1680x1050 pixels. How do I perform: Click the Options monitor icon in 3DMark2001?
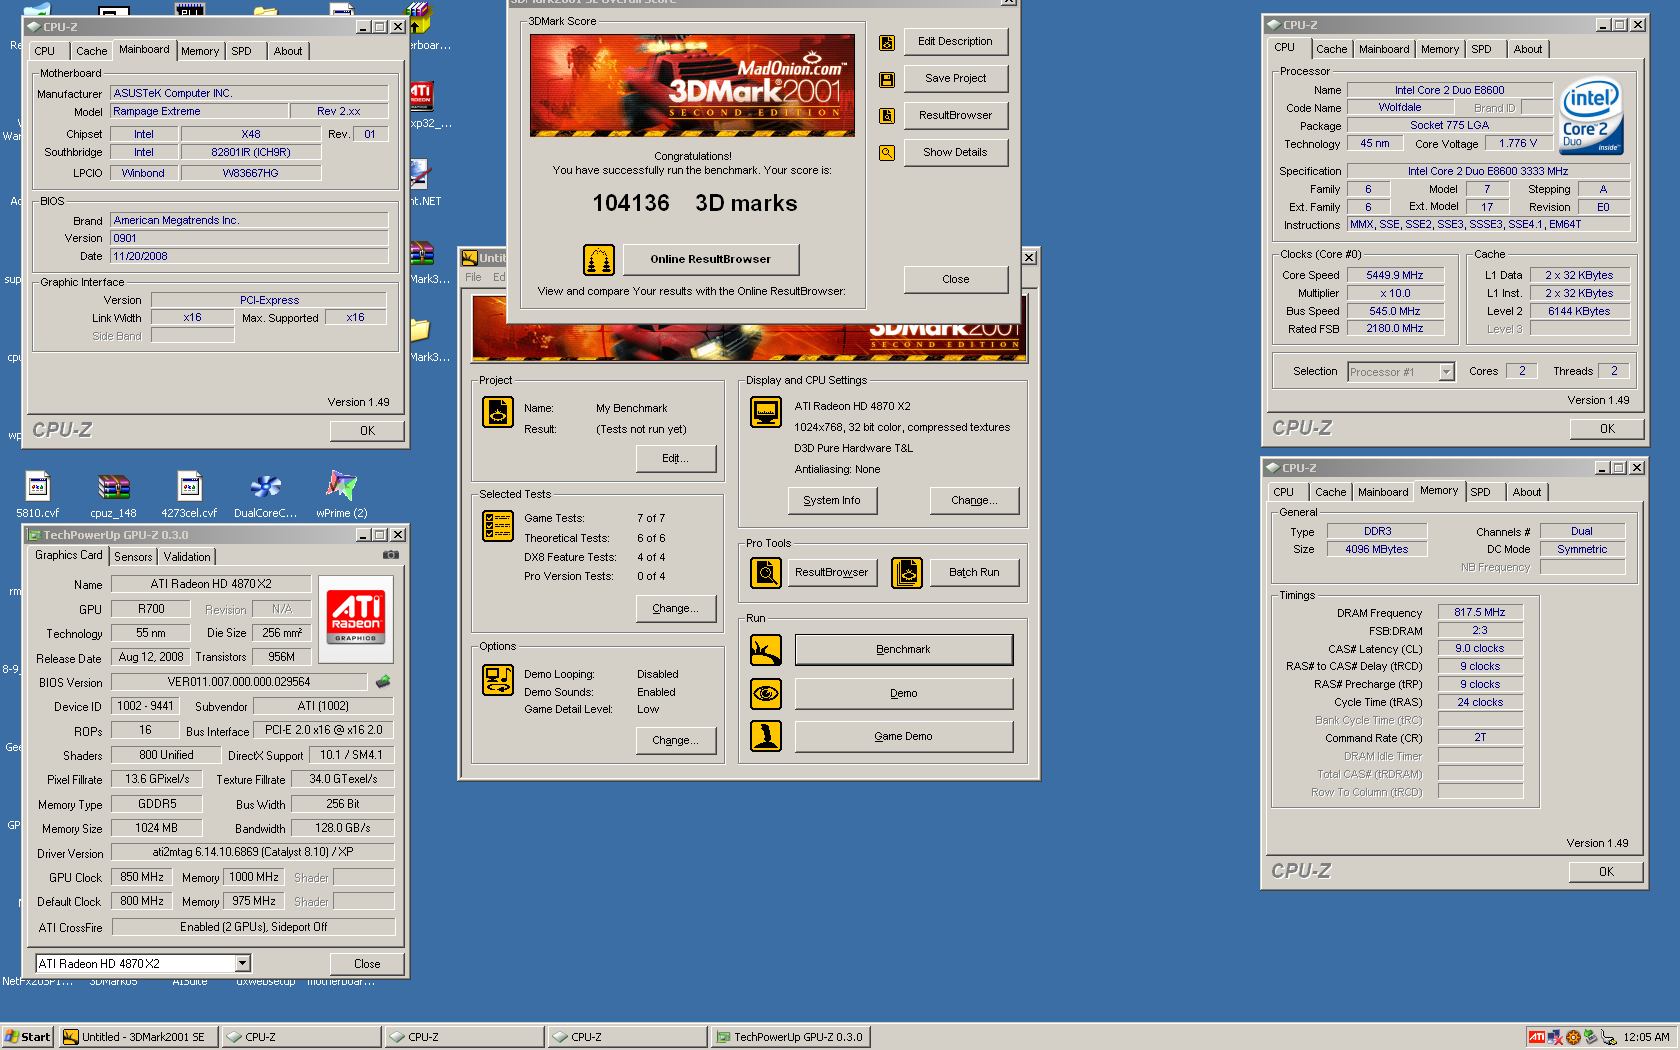498,680
